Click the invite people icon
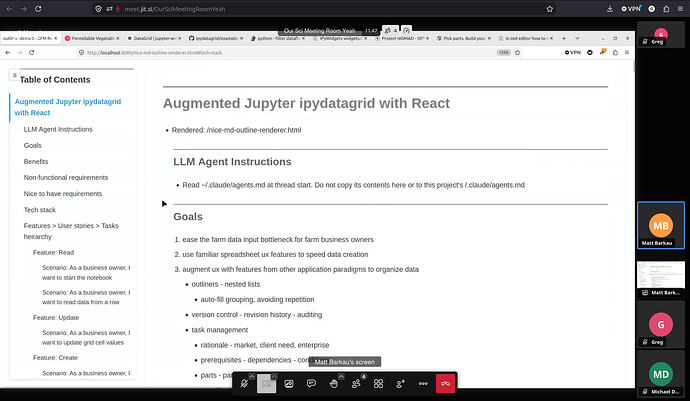 tap(401, 384)
